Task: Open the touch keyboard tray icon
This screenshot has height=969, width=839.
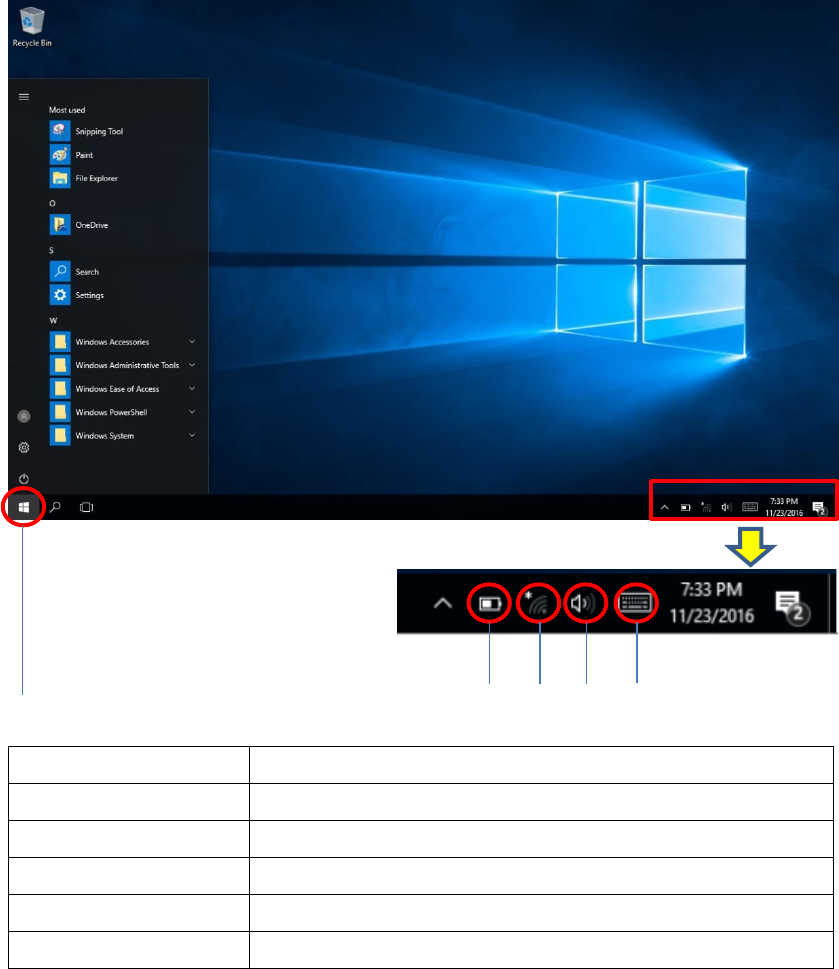Action: (750, 507)
